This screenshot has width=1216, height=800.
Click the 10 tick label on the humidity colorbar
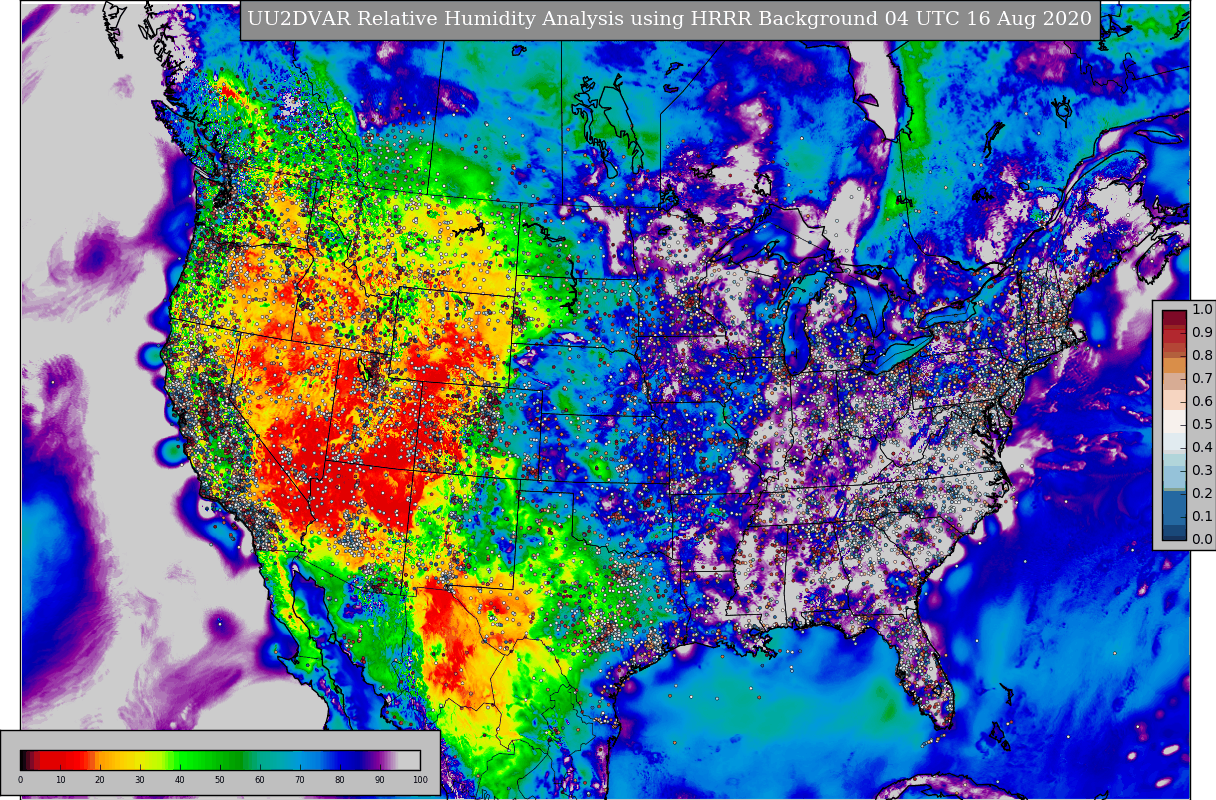(60, 780)
